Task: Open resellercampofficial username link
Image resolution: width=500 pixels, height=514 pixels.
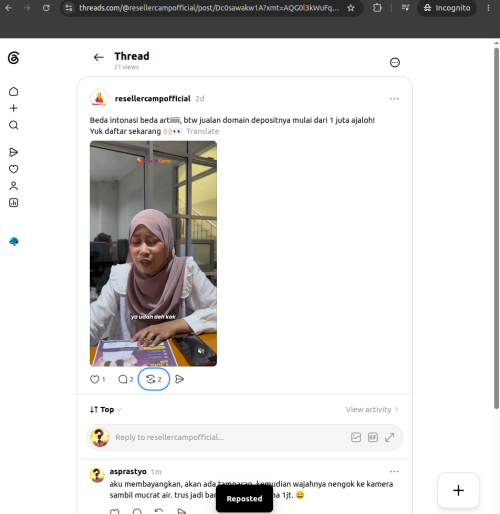Action: 153,99
